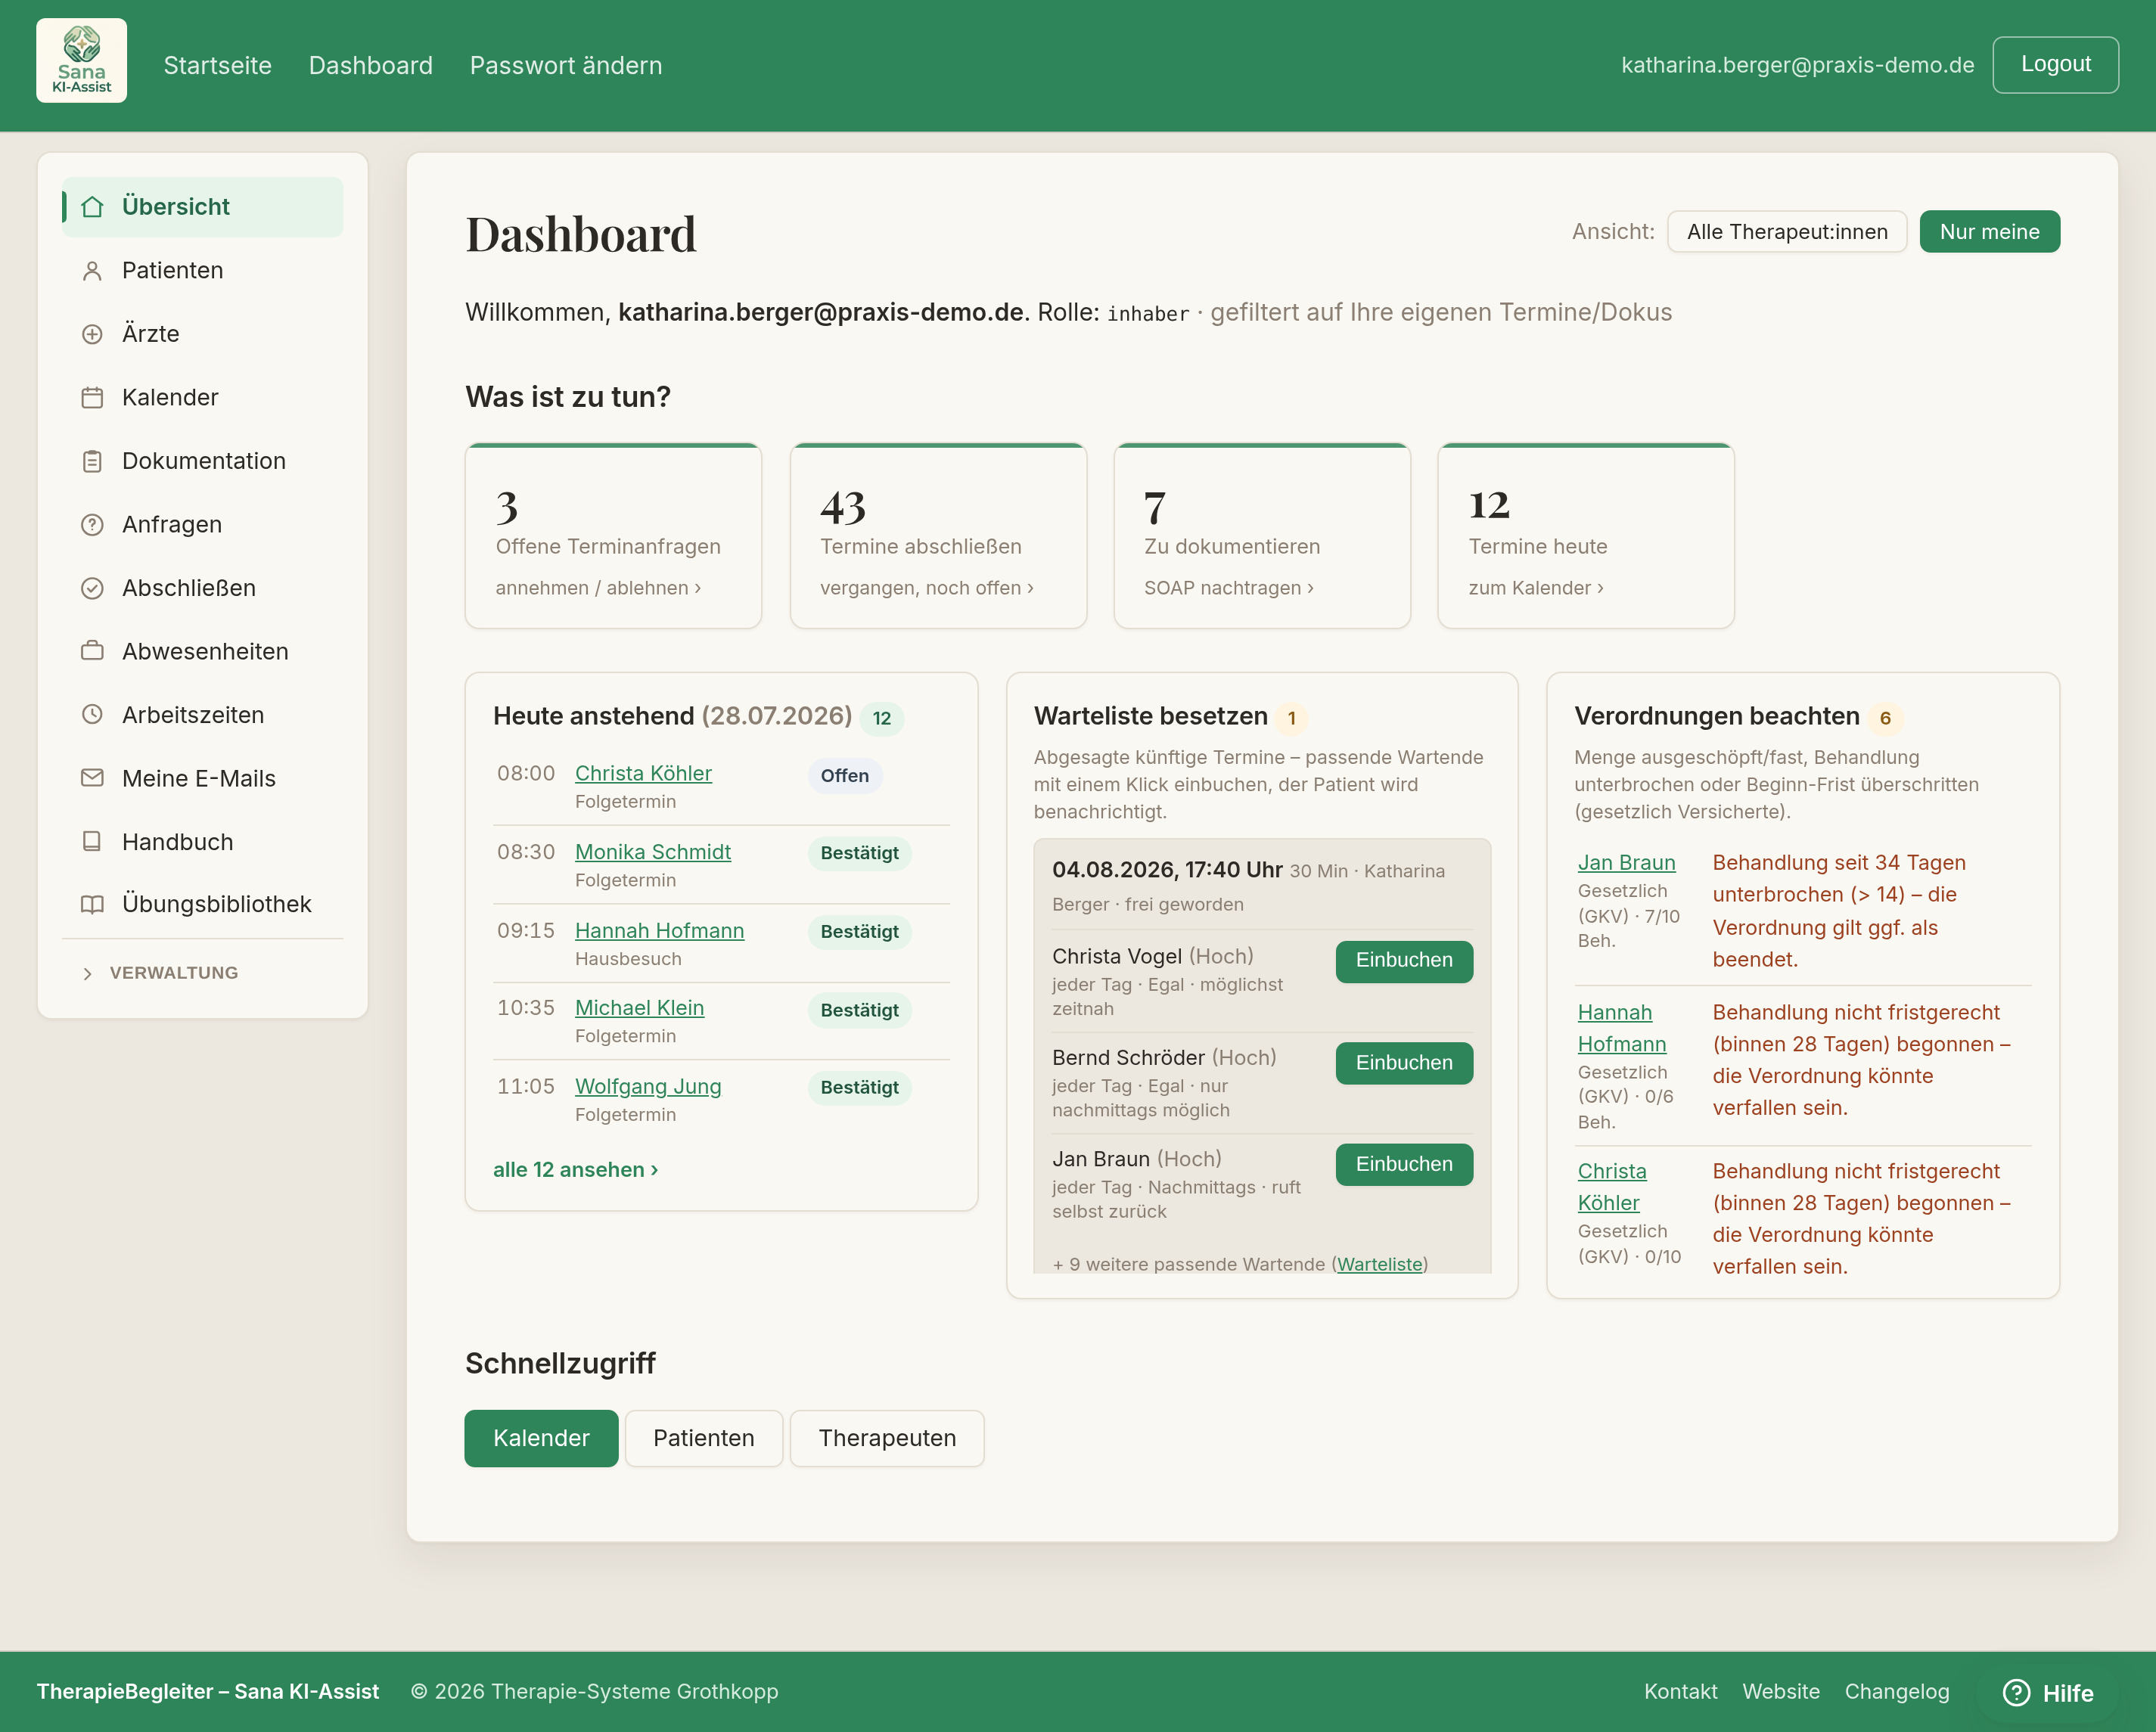
Task: Click the Kalender sidebar icon
Action: [x=92, y=398]
